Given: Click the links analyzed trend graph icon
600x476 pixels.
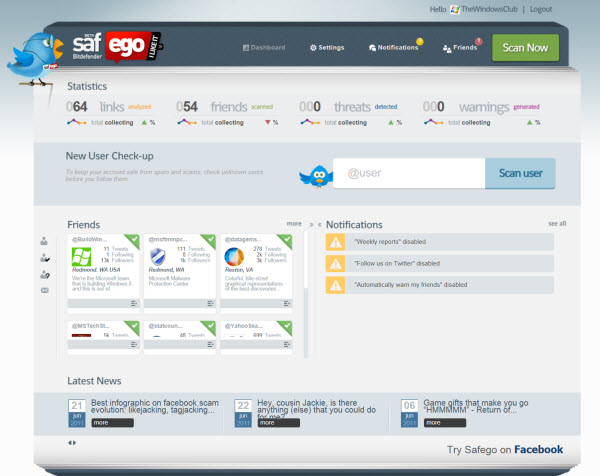Looking at the screenshot, I should 77,122.
